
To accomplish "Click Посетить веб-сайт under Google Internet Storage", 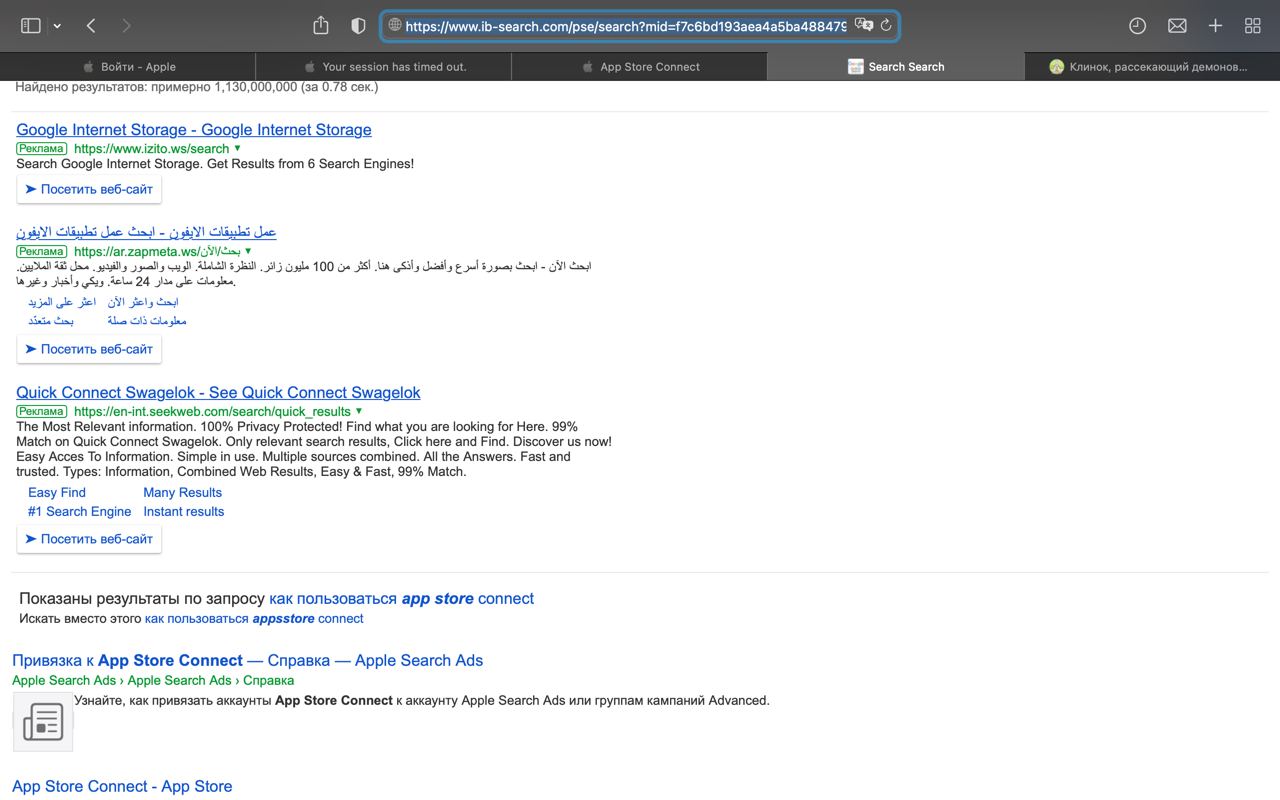I will pos(89,189).
